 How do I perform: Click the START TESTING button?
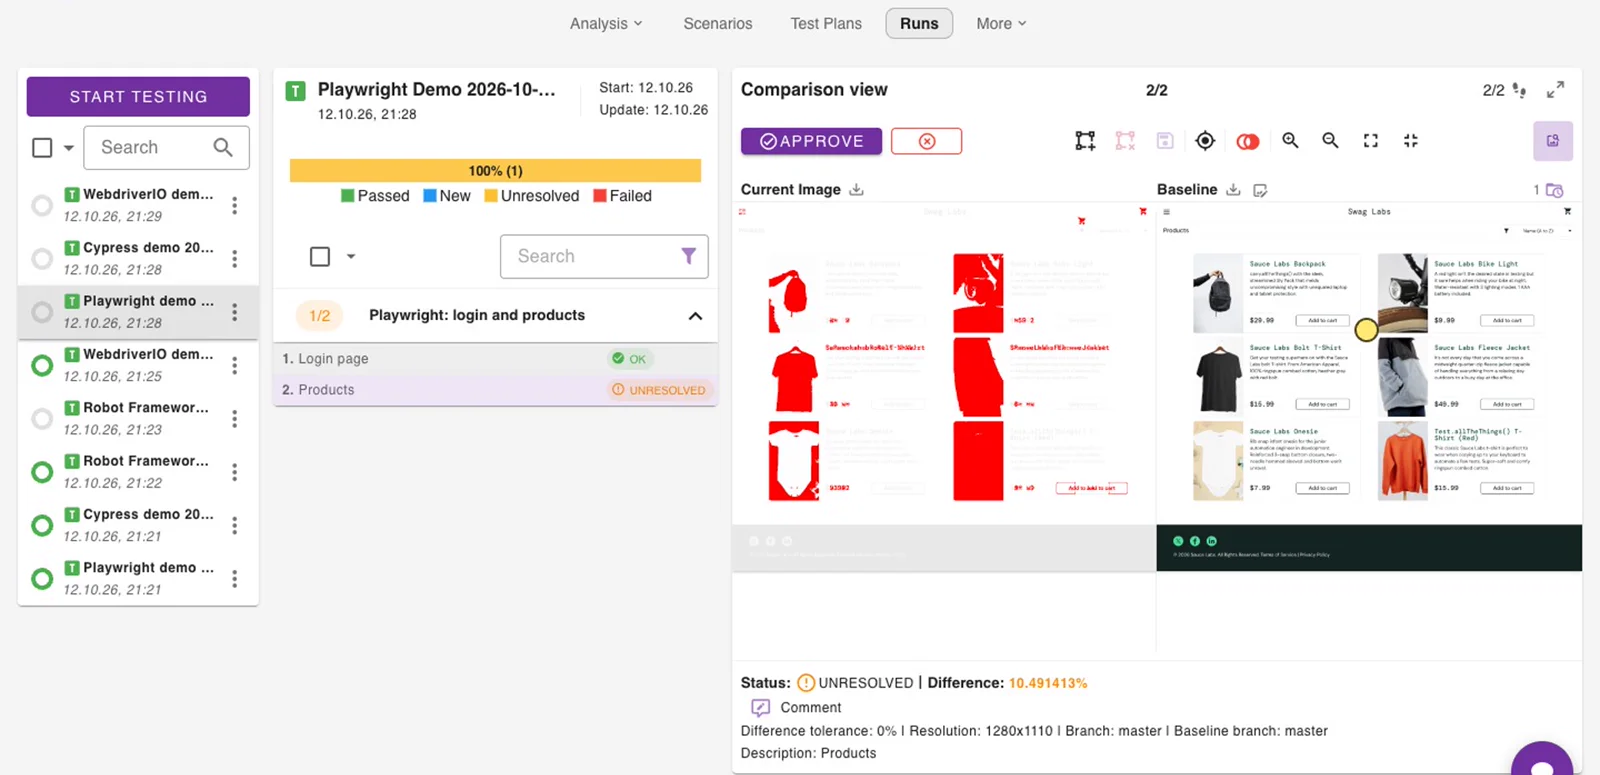coord(138,97)
